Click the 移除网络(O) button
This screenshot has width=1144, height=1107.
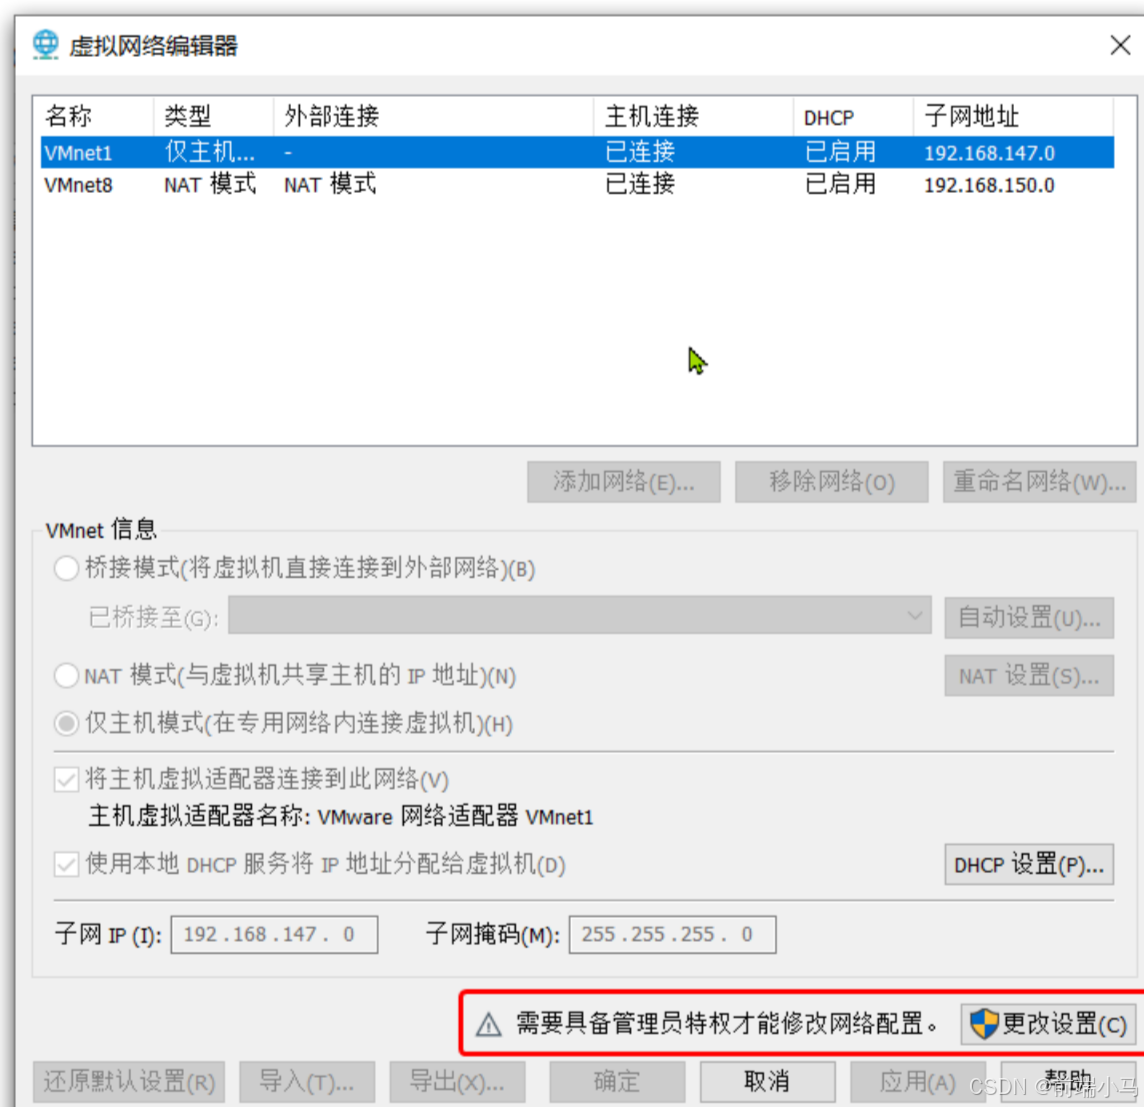tap(832, 482)
